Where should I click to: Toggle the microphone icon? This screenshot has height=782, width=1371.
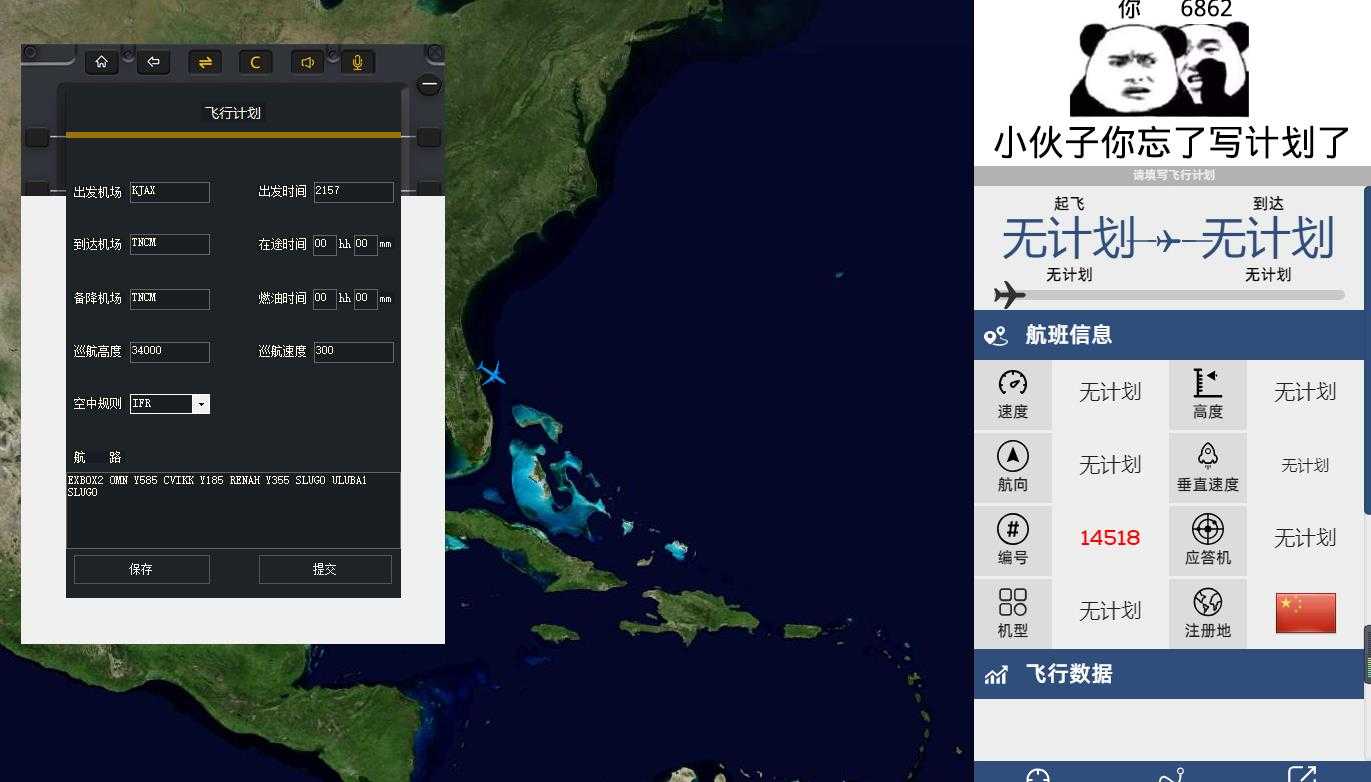pyautogui.click(x=357, y=62)
